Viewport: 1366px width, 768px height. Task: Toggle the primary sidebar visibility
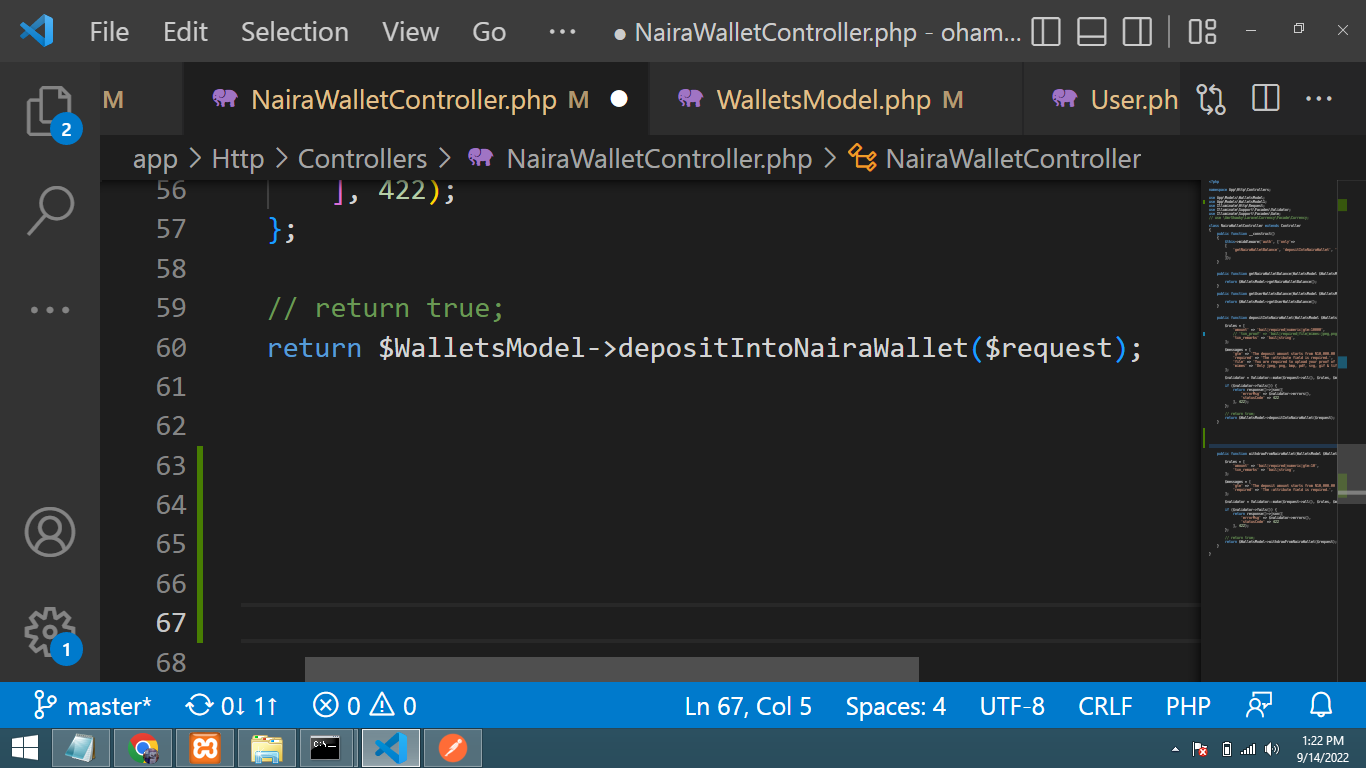coord(1045,31)
